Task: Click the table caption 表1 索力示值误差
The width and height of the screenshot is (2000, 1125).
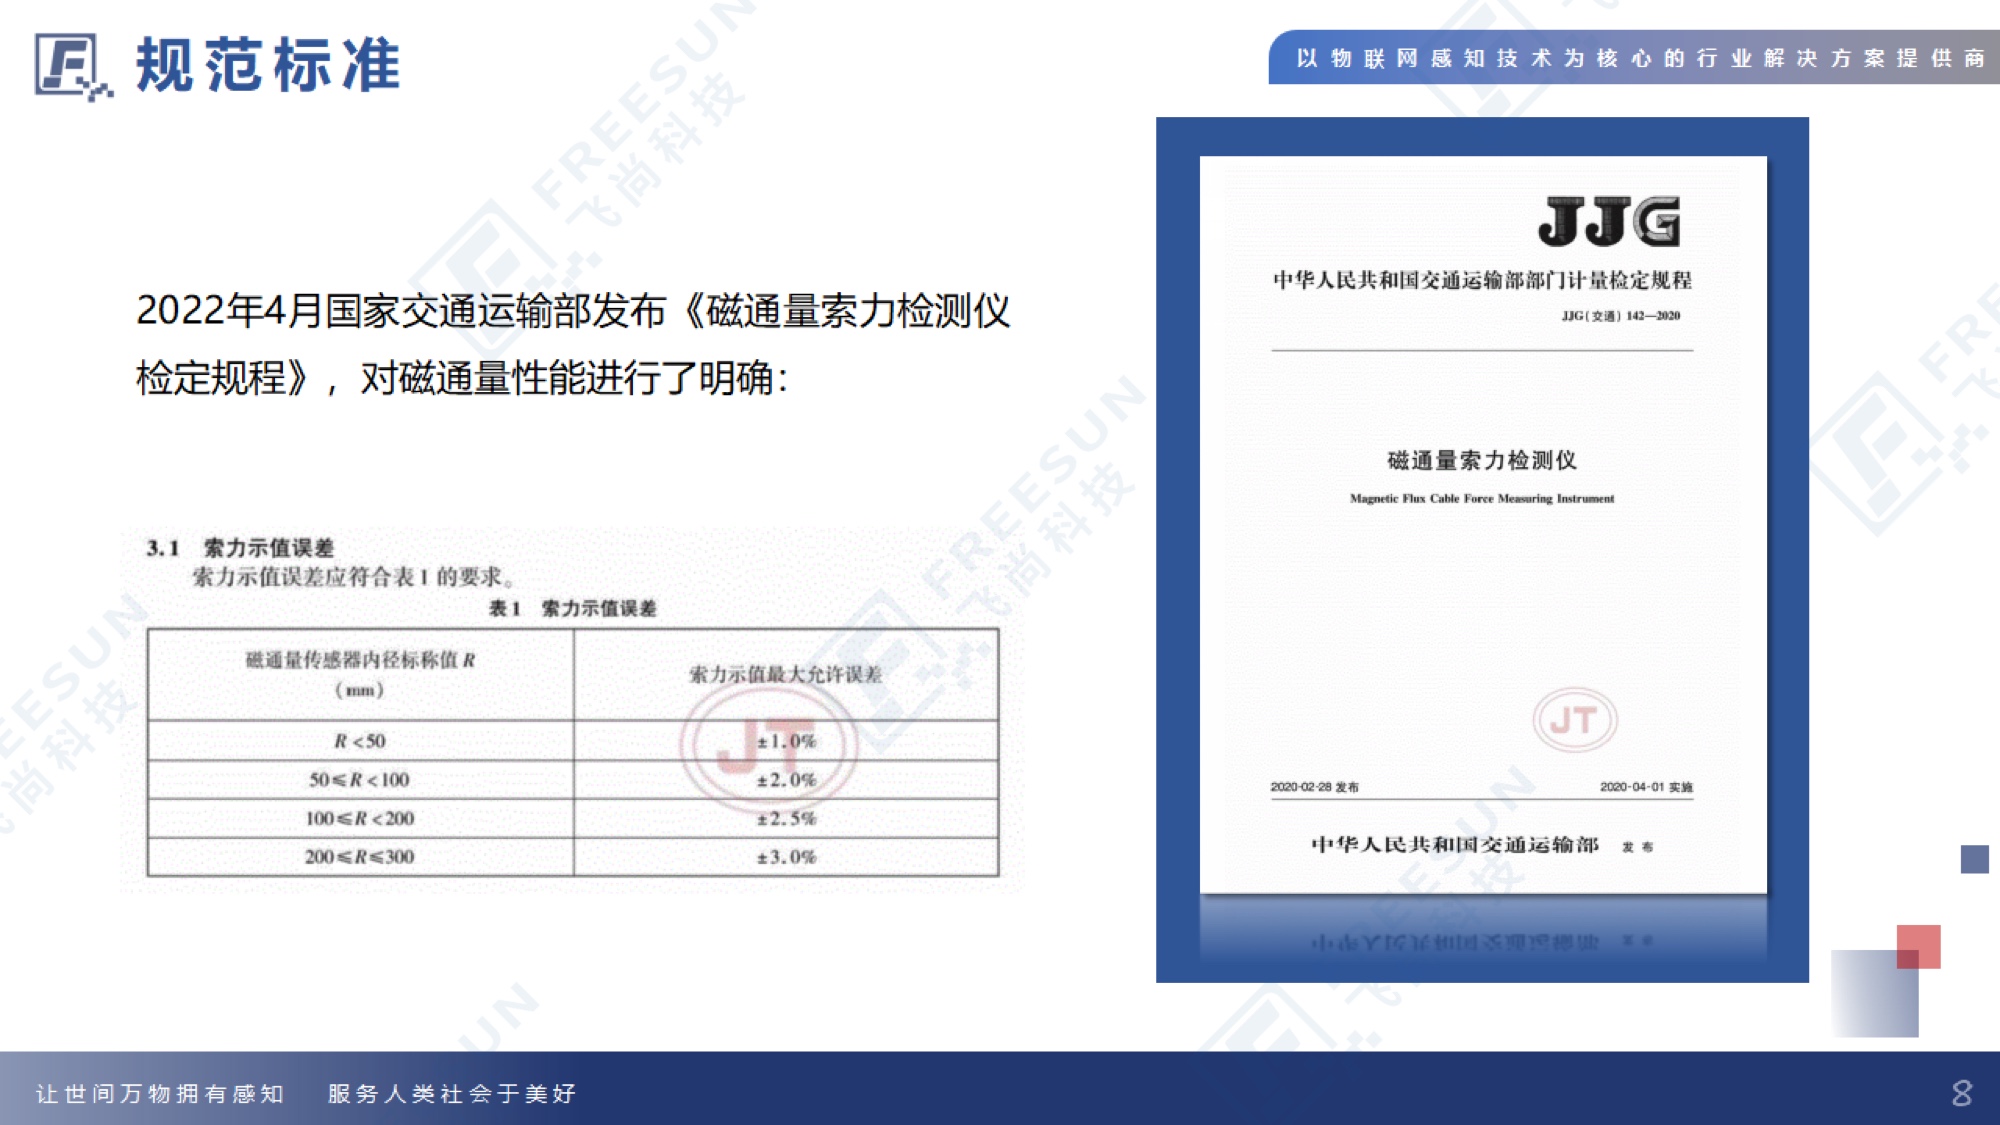Action: tap(572, 608)
